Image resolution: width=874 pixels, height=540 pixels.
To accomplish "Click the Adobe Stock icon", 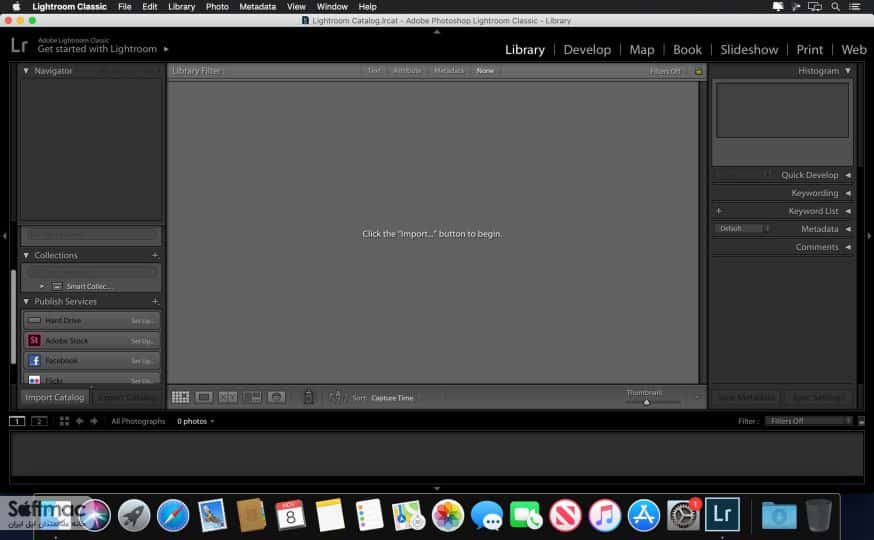I will (x=34, y=340).
